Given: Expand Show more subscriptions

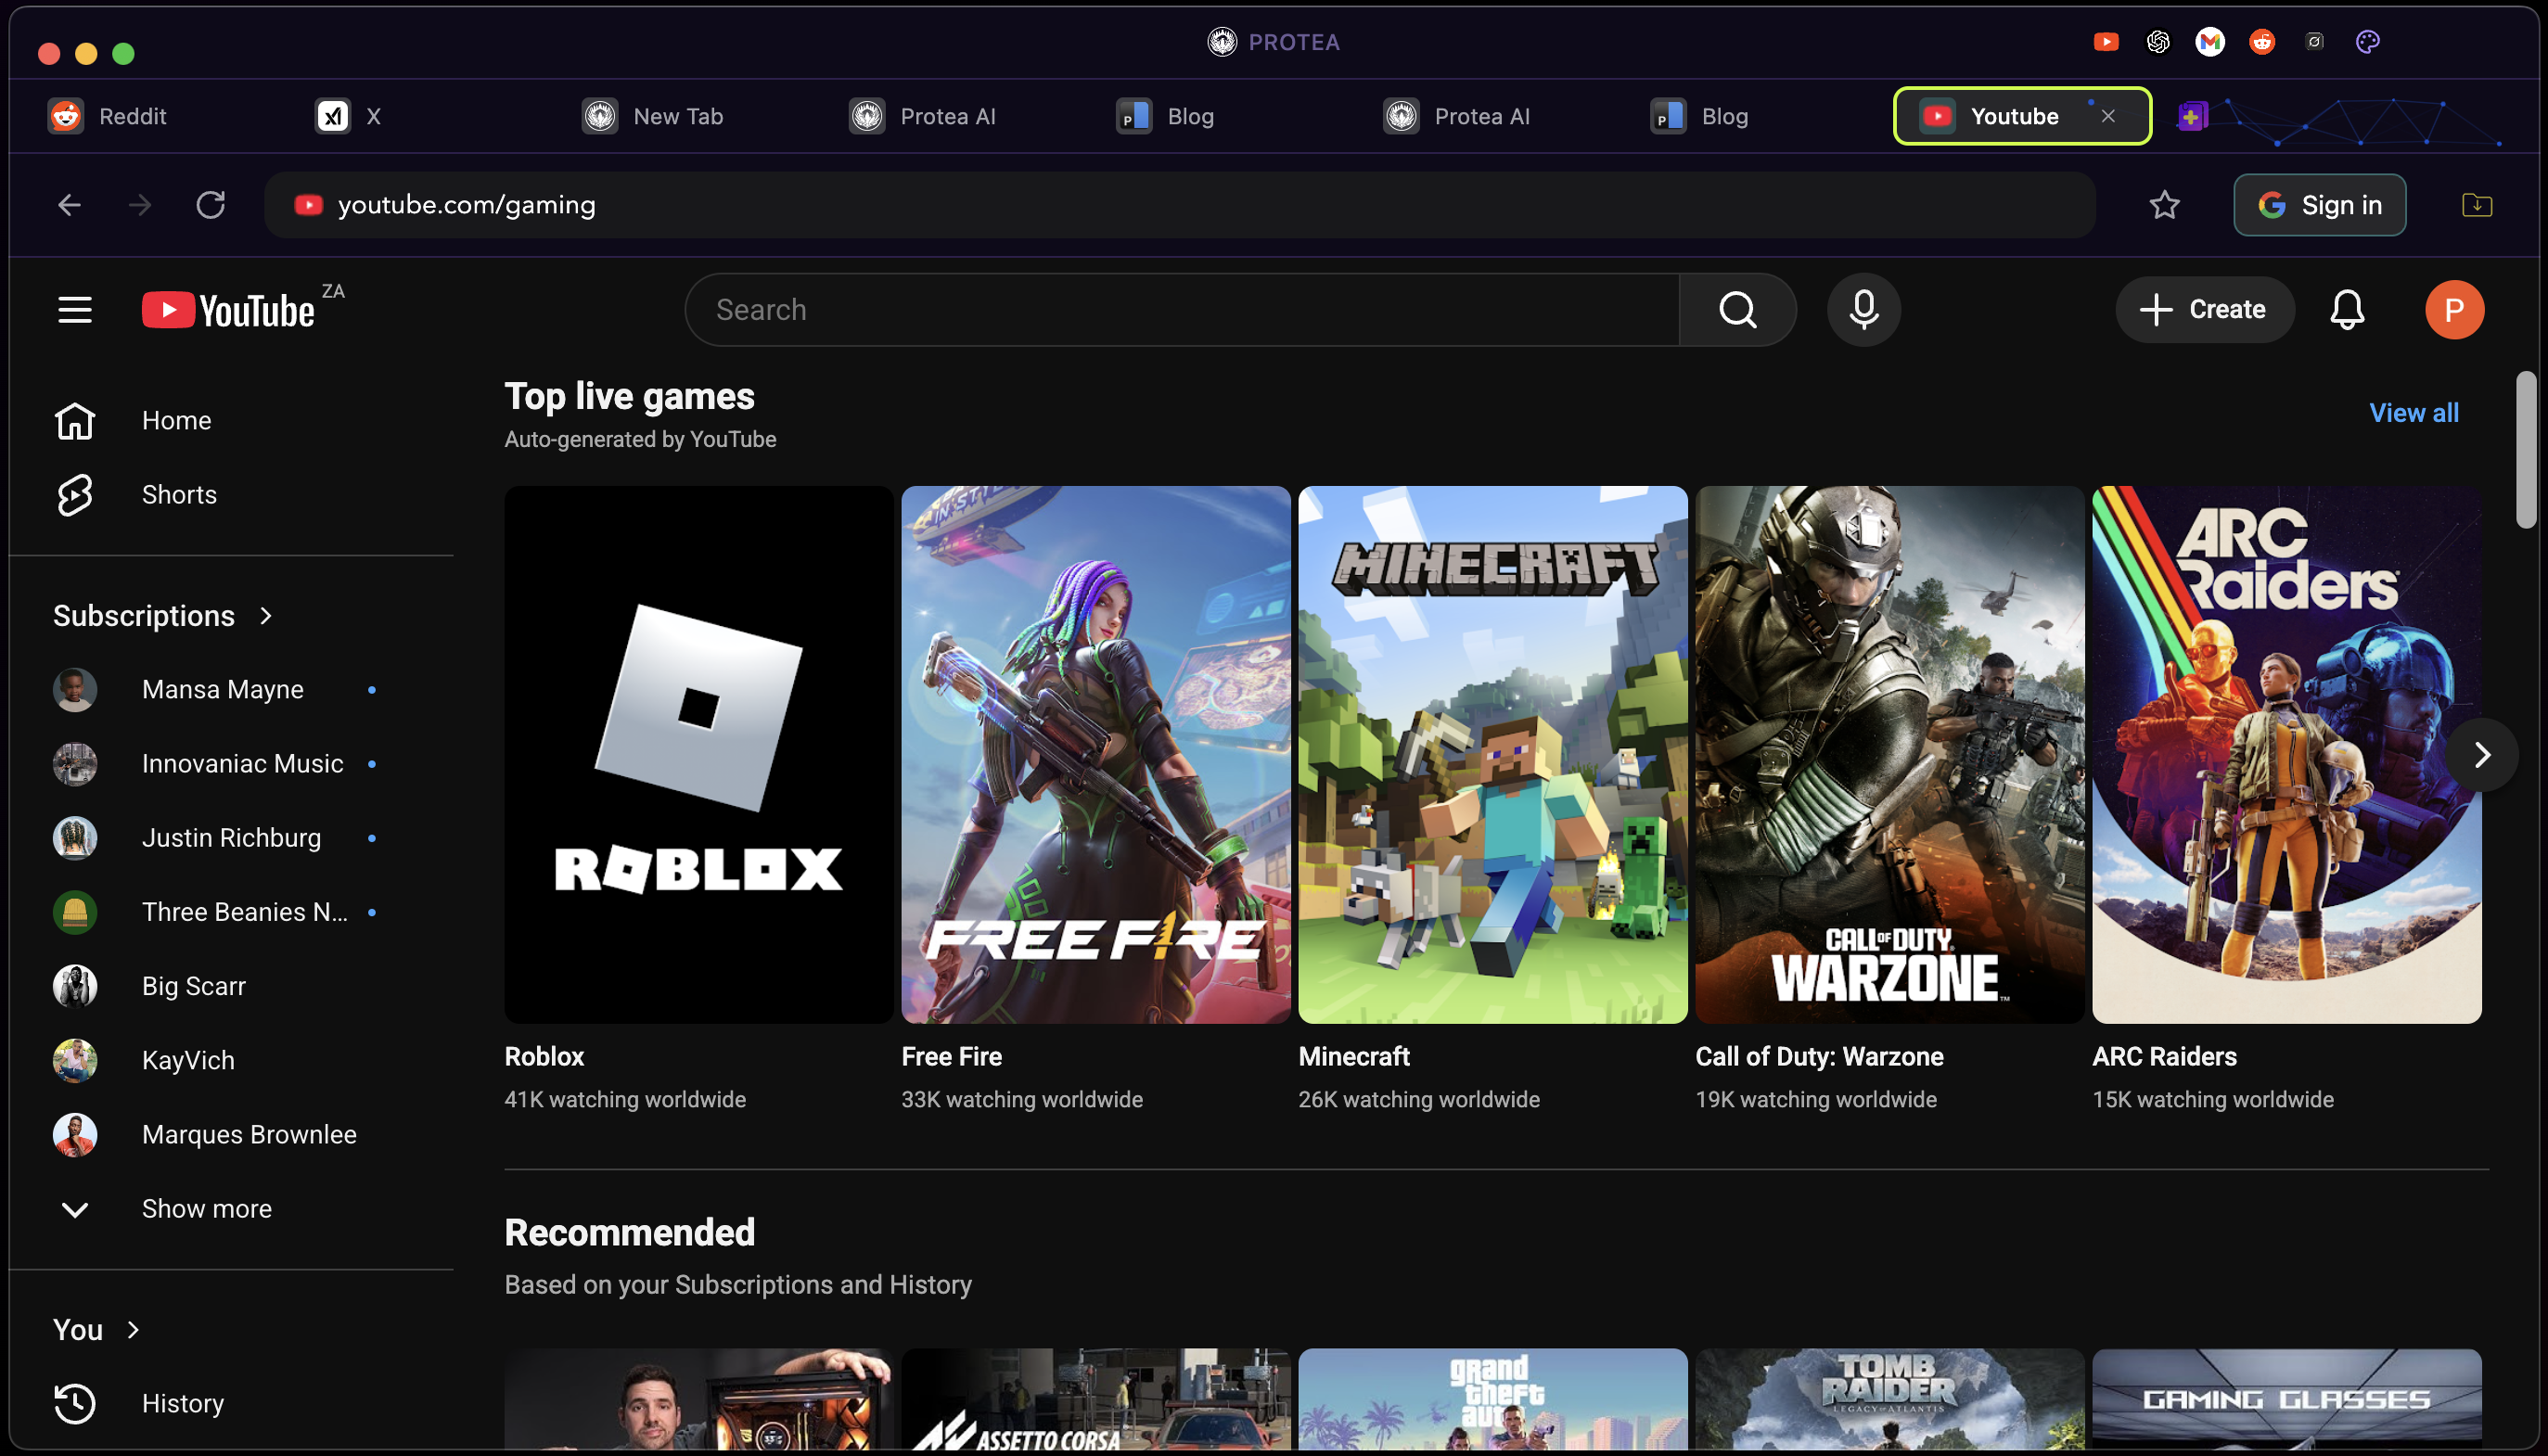Looking at the screenshot, I should coord(206,1208).
